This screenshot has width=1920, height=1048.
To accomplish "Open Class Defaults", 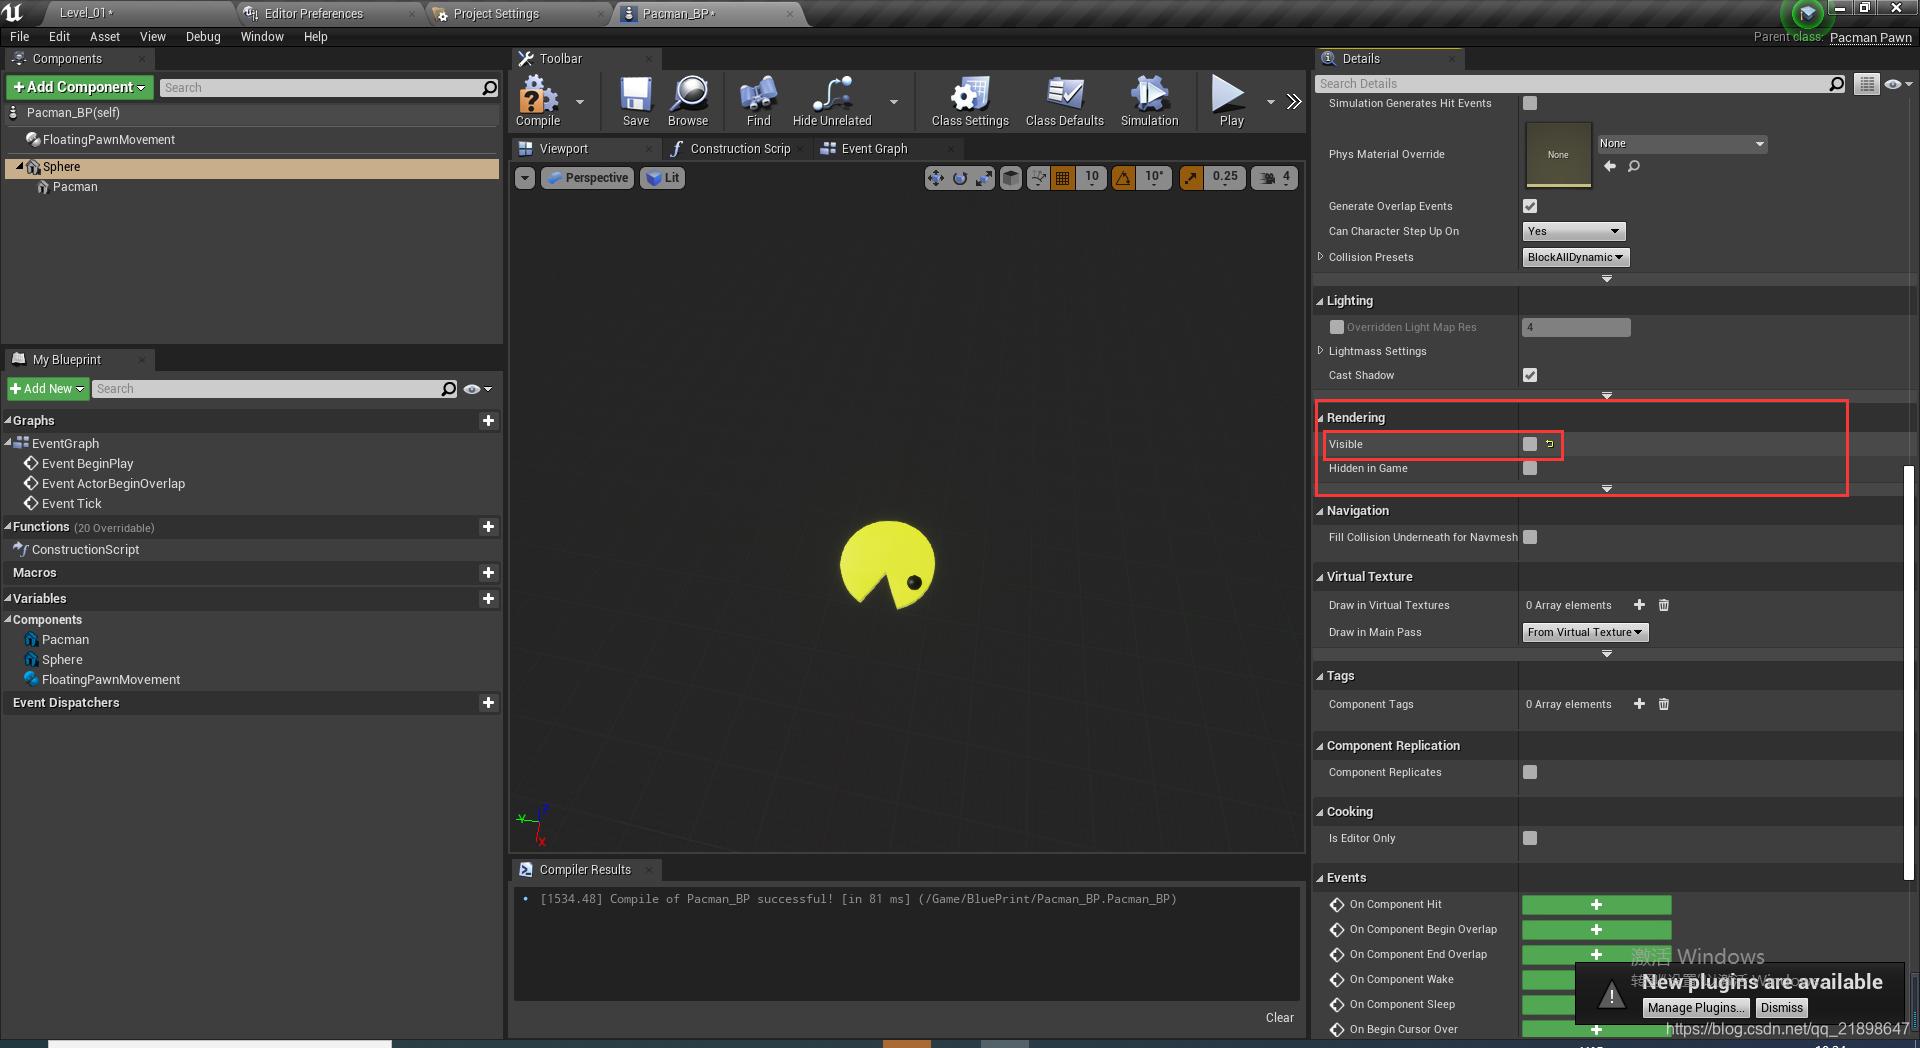I will click(1064, 101).
